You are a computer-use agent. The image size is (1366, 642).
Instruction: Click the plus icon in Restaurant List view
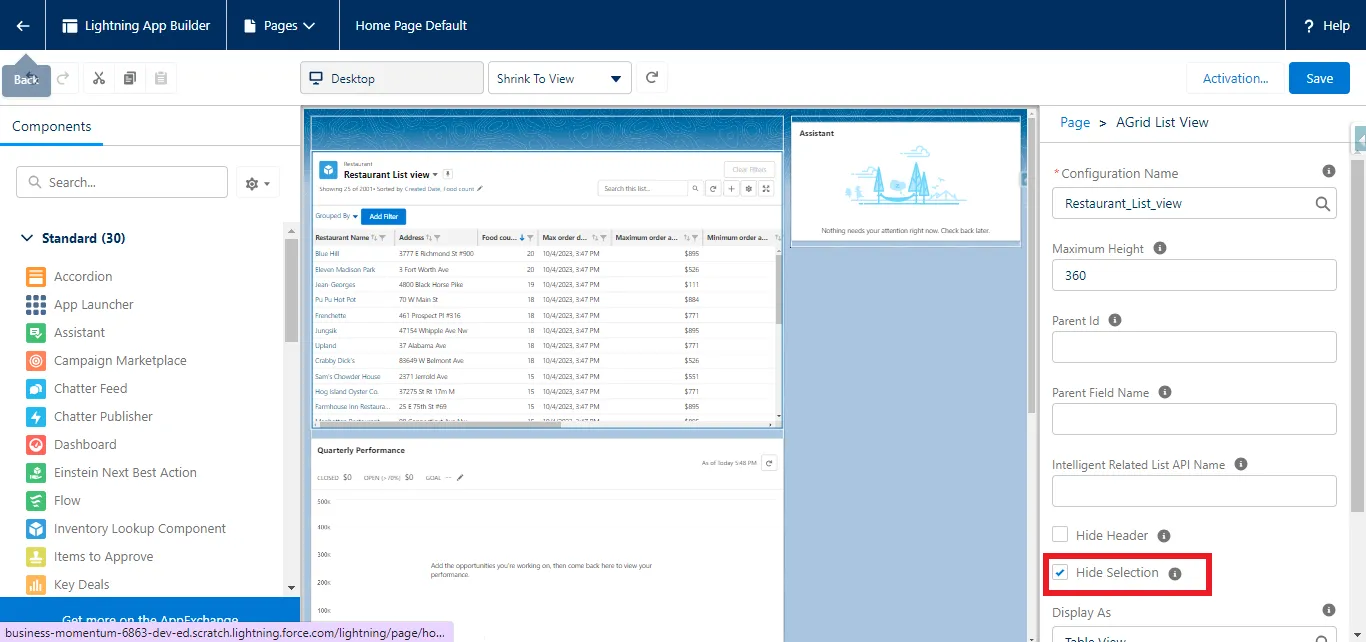click(x=731, y=188)
